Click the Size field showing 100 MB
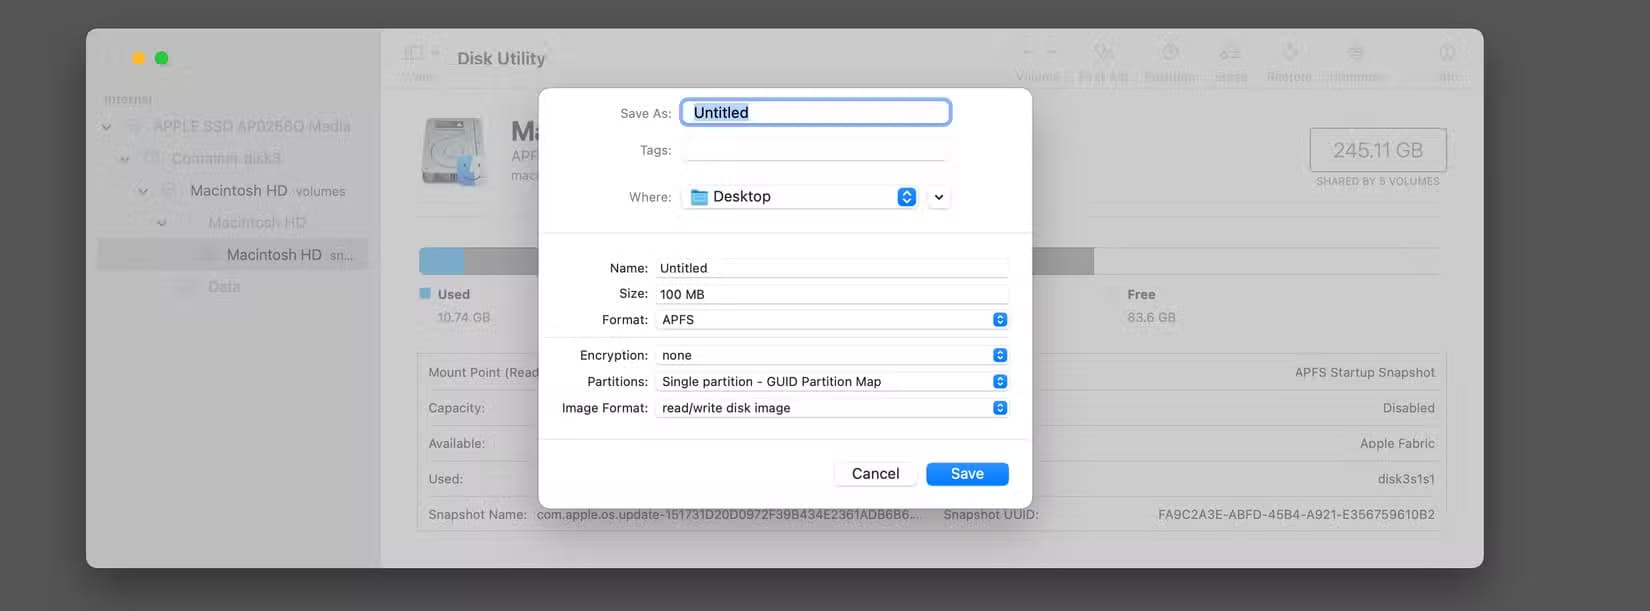1650x611 pixels. 832,294
